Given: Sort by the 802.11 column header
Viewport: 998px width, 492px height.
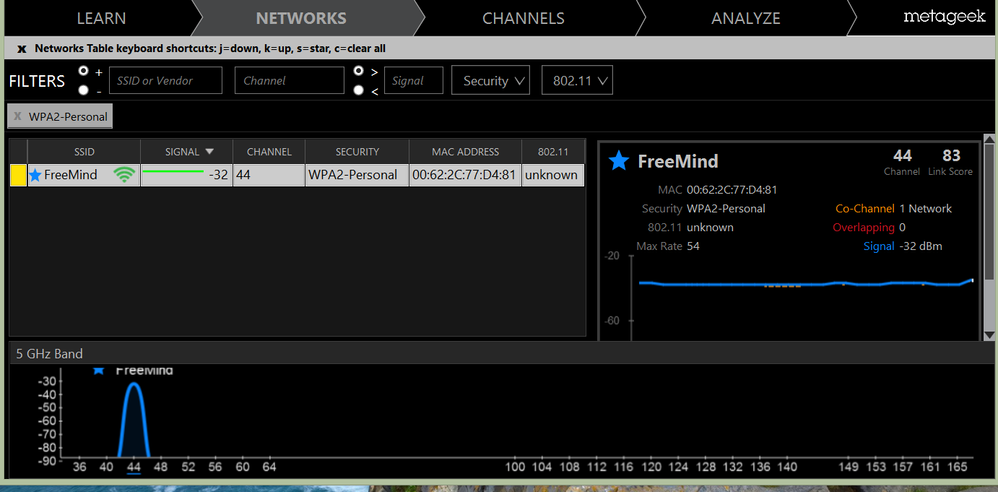Looking at the screenshot, I should (552, 152).
